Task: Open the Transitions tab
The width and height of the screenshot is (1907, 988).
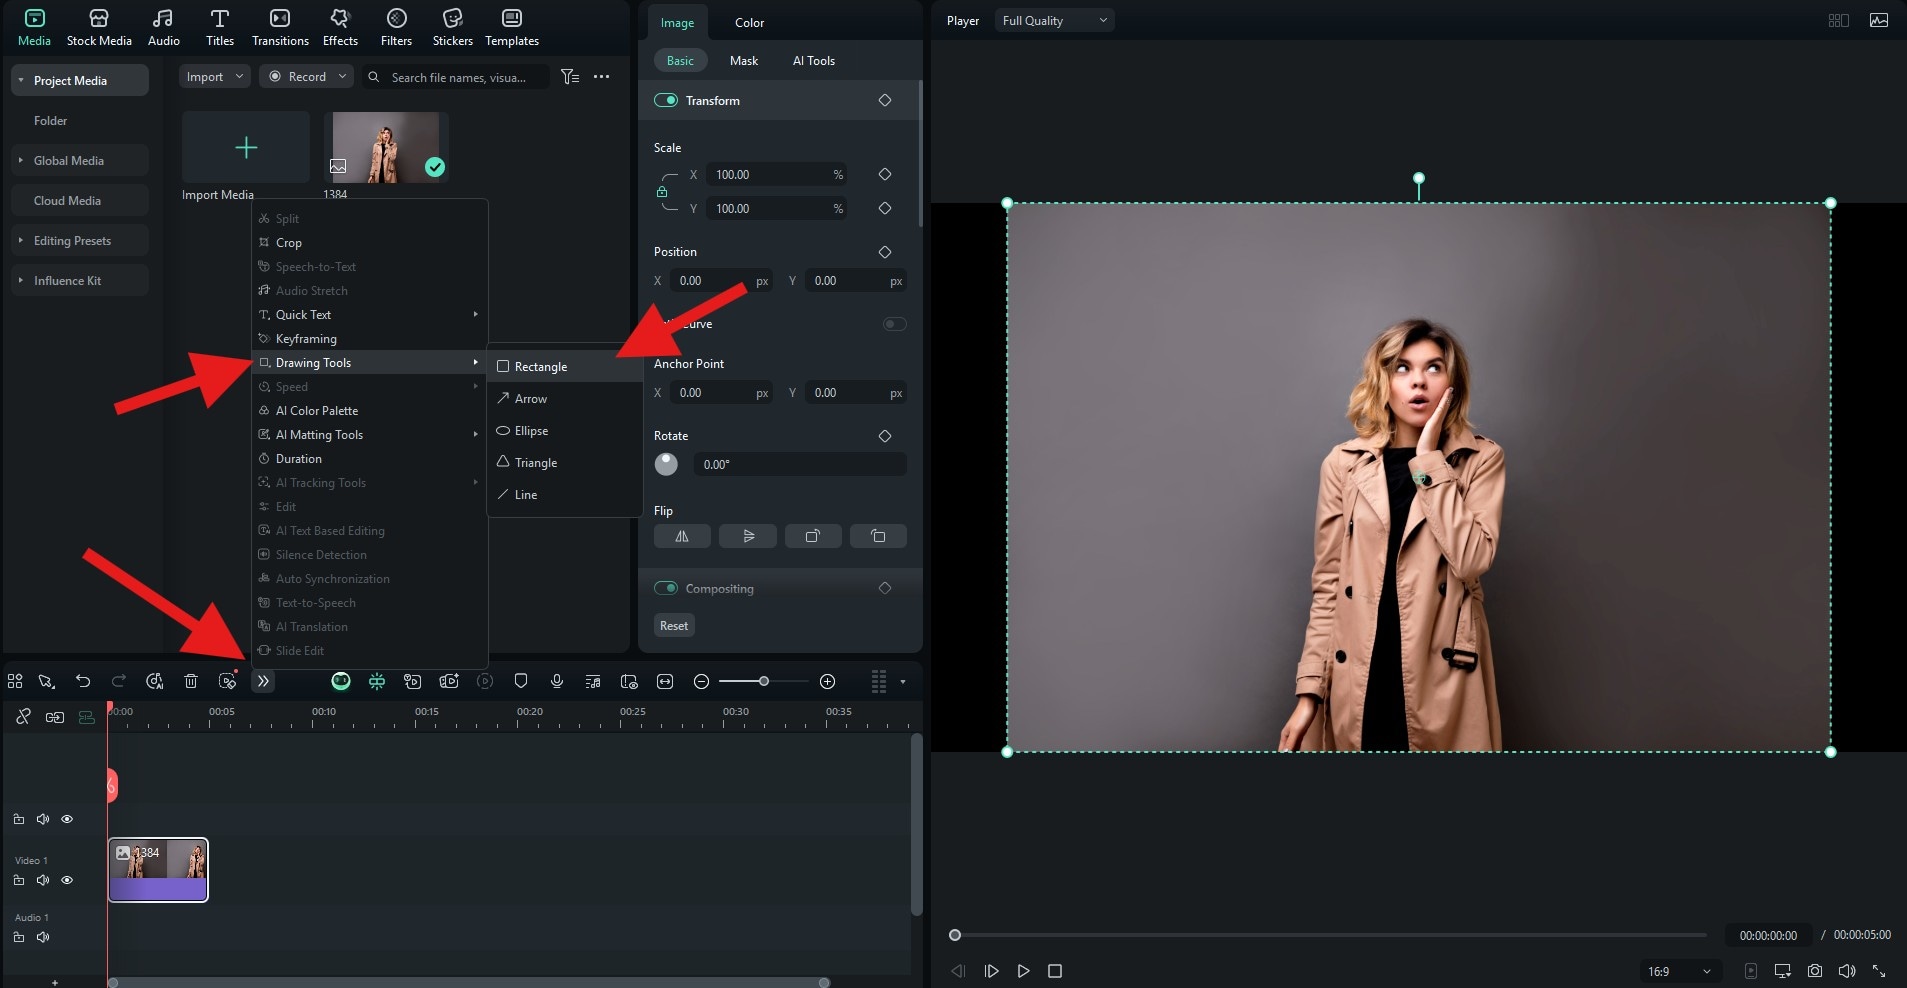Action: pos(280,28)
